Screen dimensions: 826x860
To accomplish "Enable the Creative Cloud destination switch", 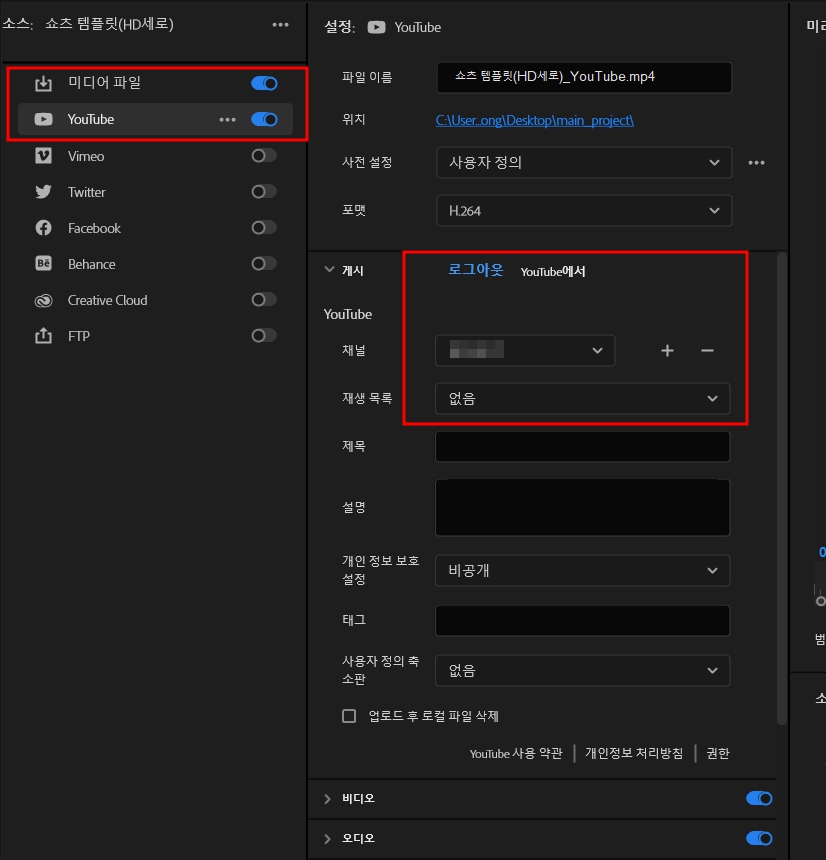I will [x=264, y=299].
